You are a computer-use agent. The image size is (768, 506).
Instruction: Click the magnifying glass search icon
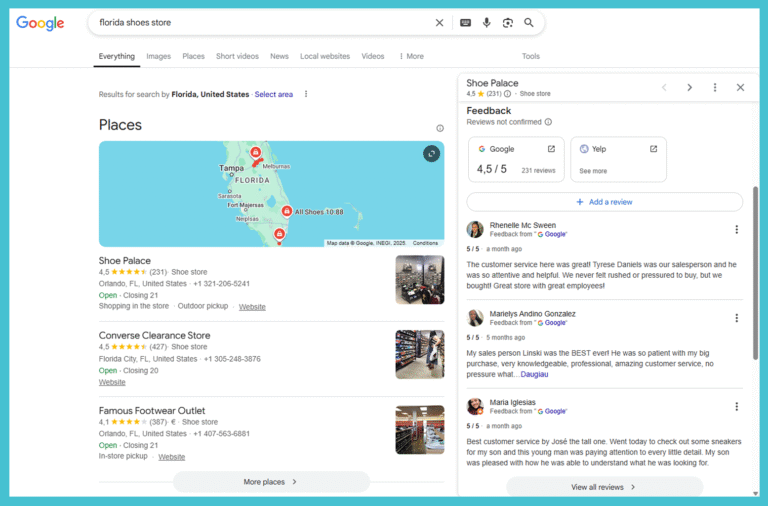click(x=528, y=23)
